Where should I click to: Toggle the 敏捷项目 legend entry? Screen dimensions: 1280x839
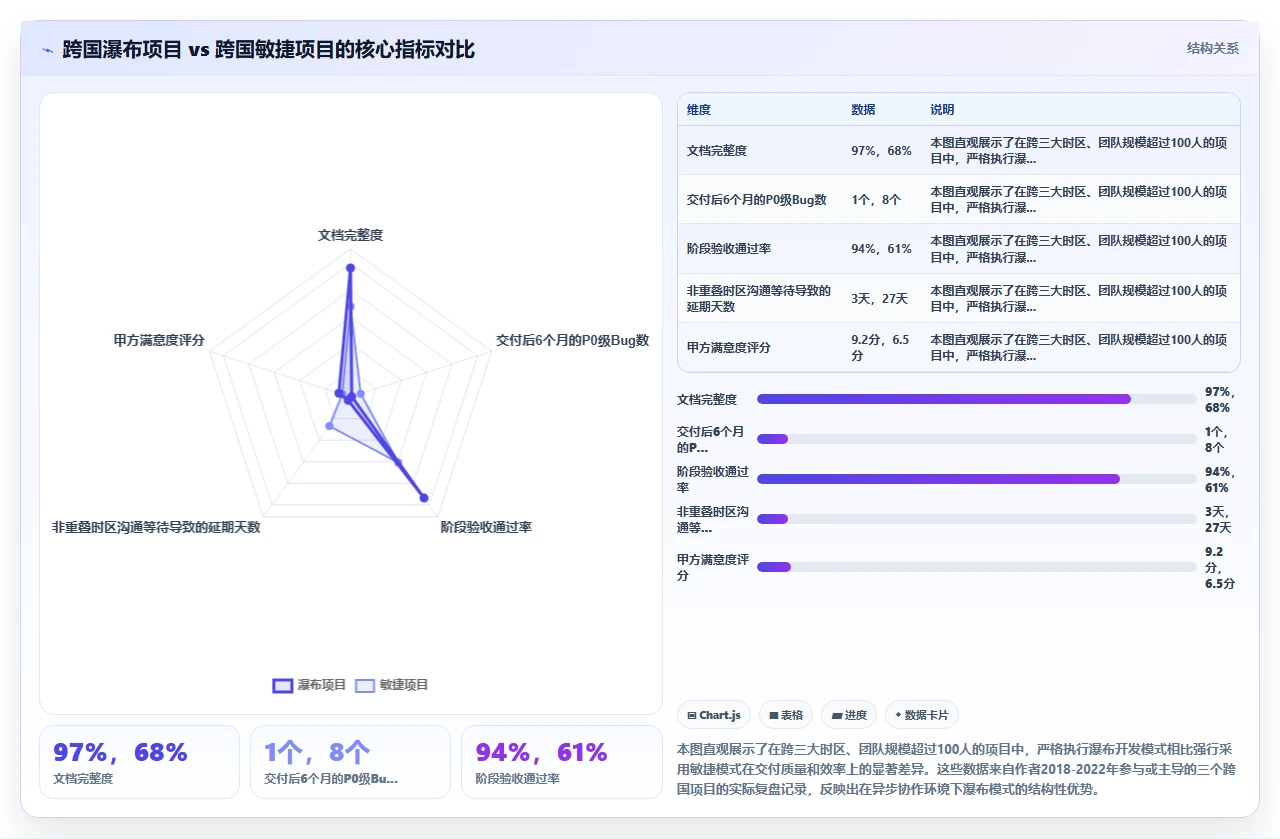392,685
